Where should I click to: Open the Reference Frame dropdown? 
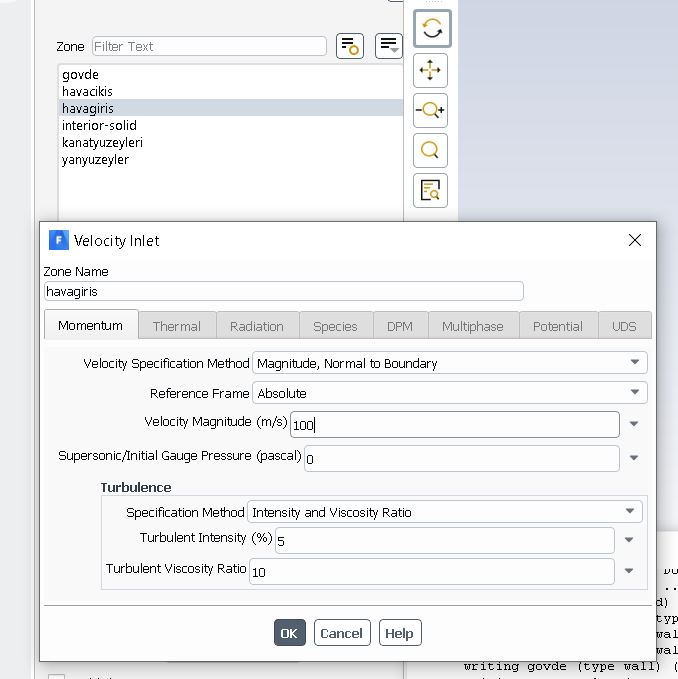pos(449,393)
